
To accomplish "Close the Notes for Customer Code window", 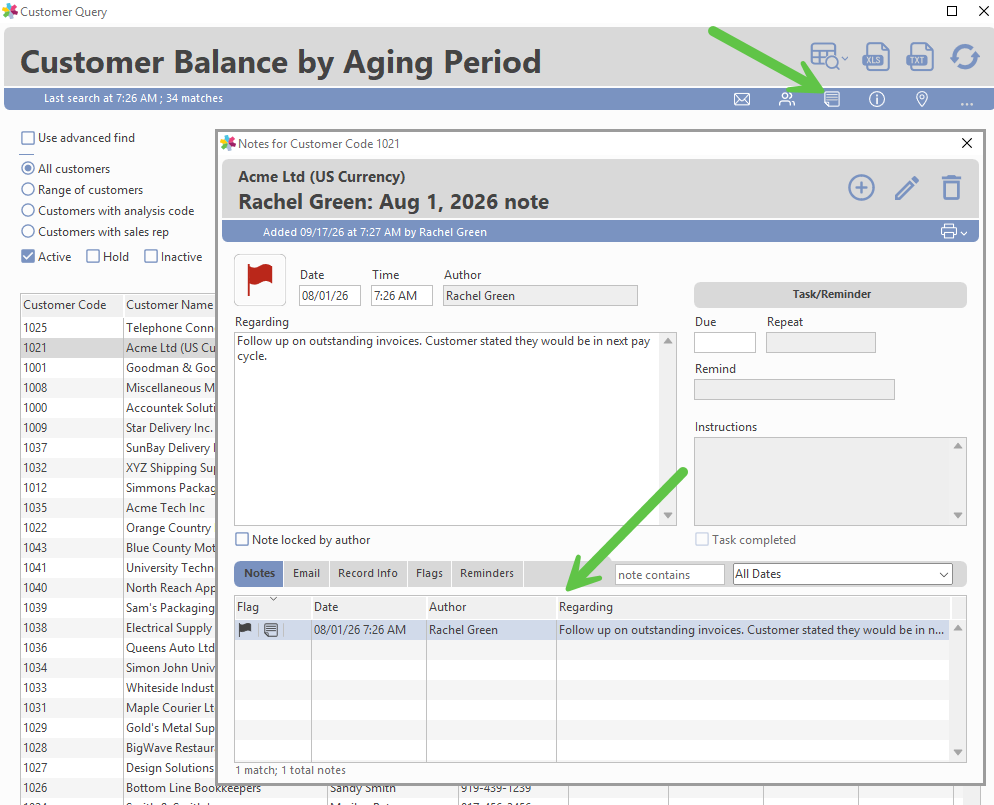I will point(967,143).
